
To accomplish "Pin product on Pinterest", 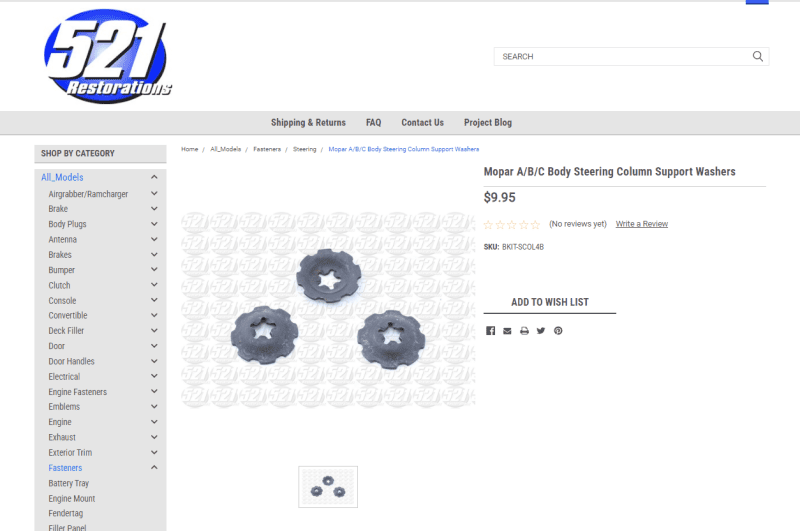I will [558, 331].
